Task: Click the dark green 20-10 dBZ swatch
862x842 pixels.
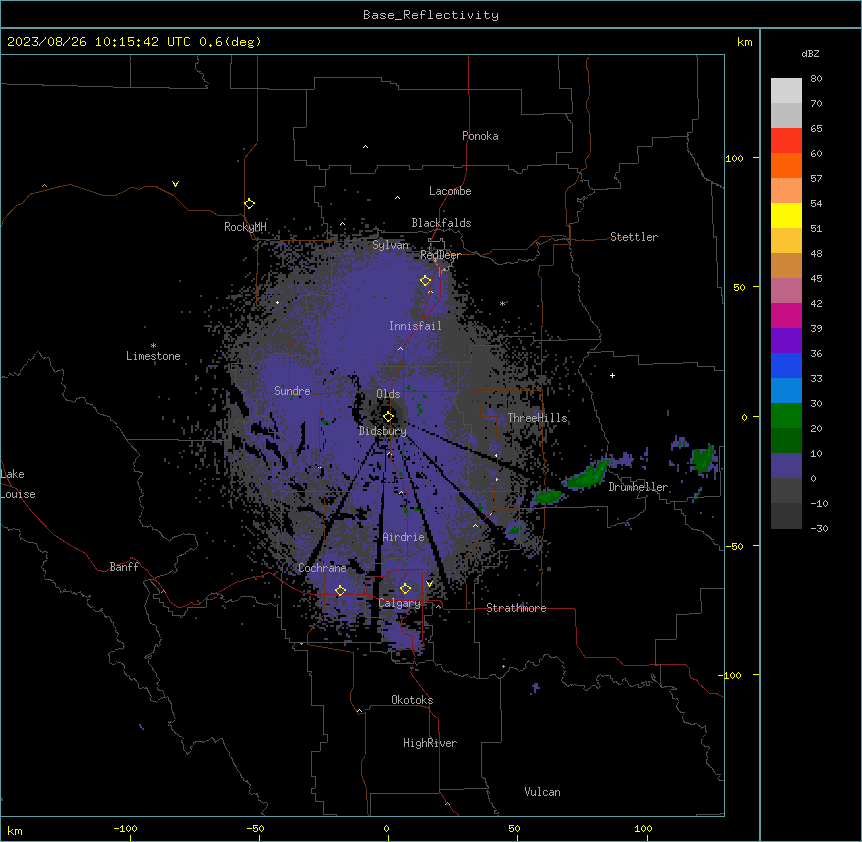Action: [786, 441]
